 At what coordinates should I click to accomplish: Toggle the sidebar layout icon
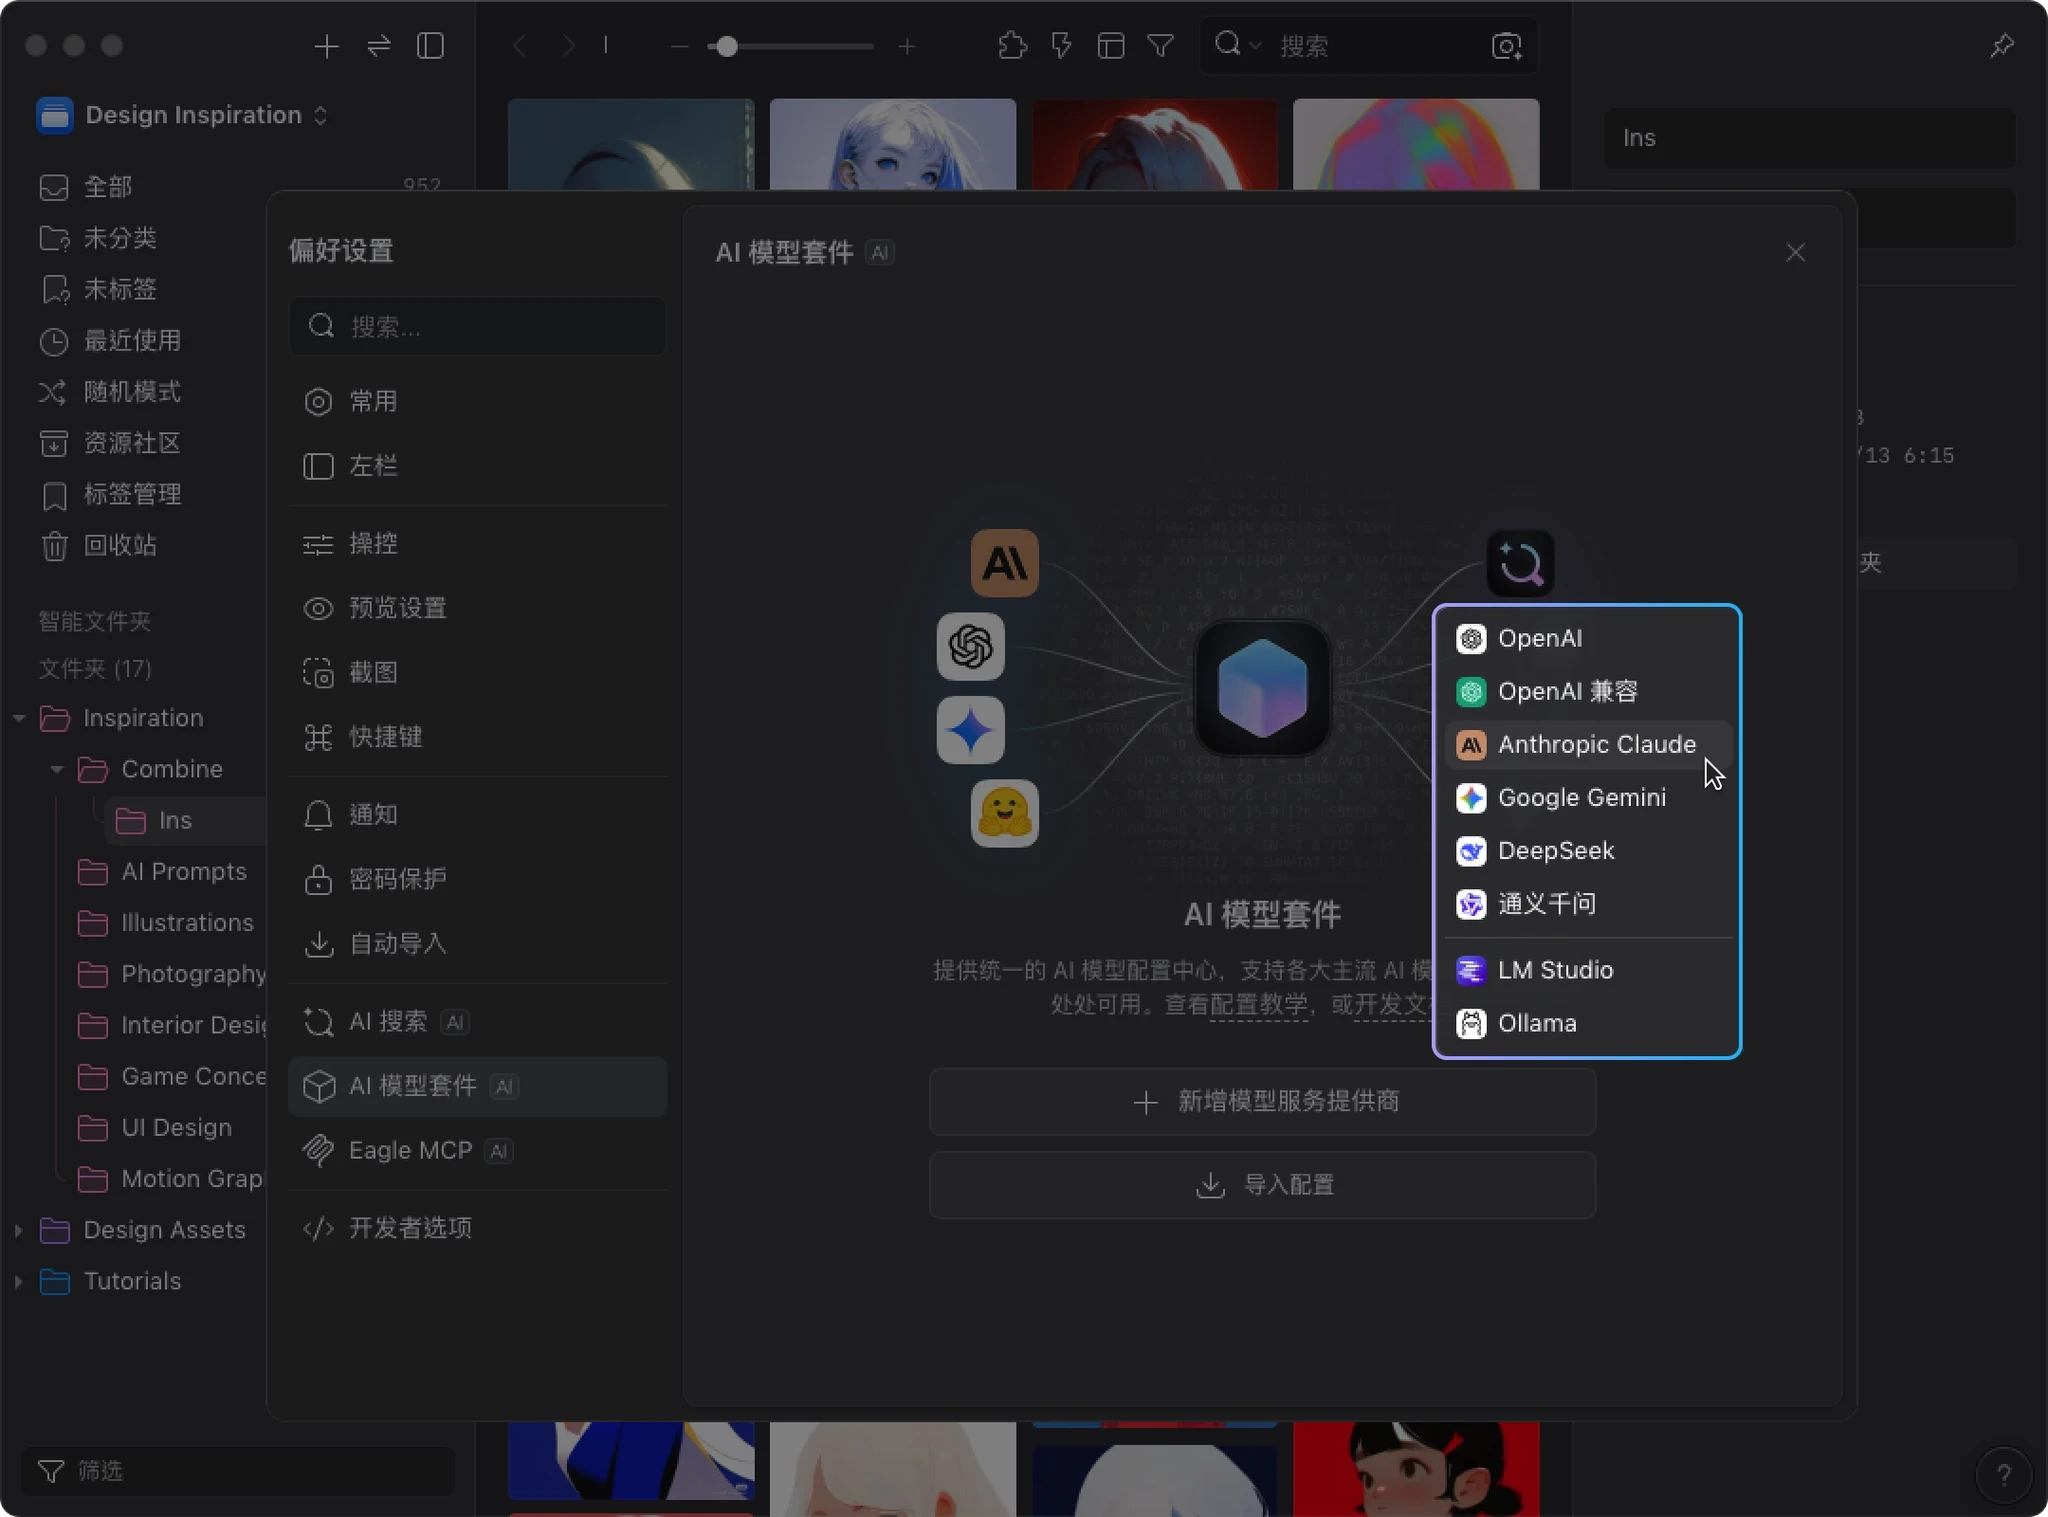point(430,46)
